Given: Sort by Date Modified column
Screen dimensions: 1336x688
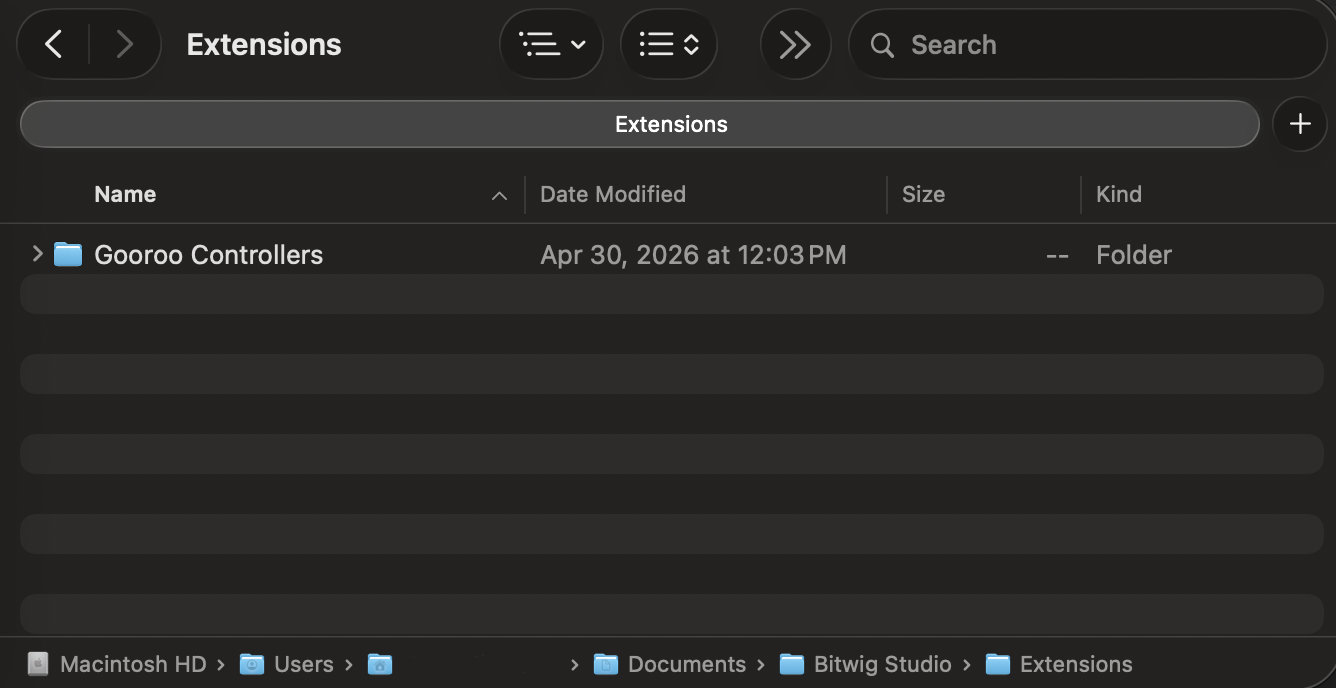Looking at the screenshot, I should coord(613,194).
